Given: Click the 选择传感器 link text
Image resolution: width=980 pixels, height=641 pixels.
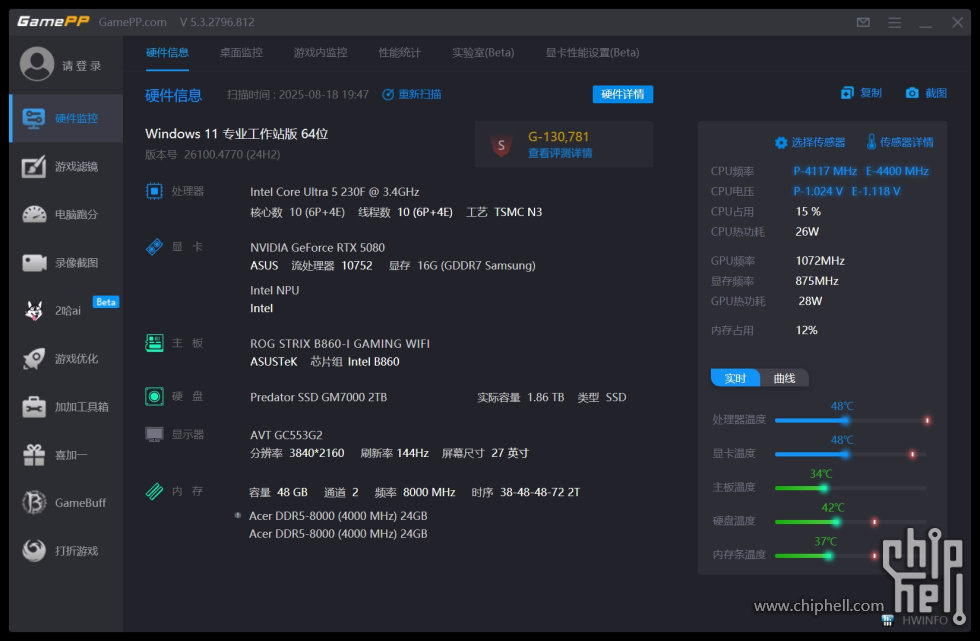Looking at the screenshot, I should click(818, 142).
